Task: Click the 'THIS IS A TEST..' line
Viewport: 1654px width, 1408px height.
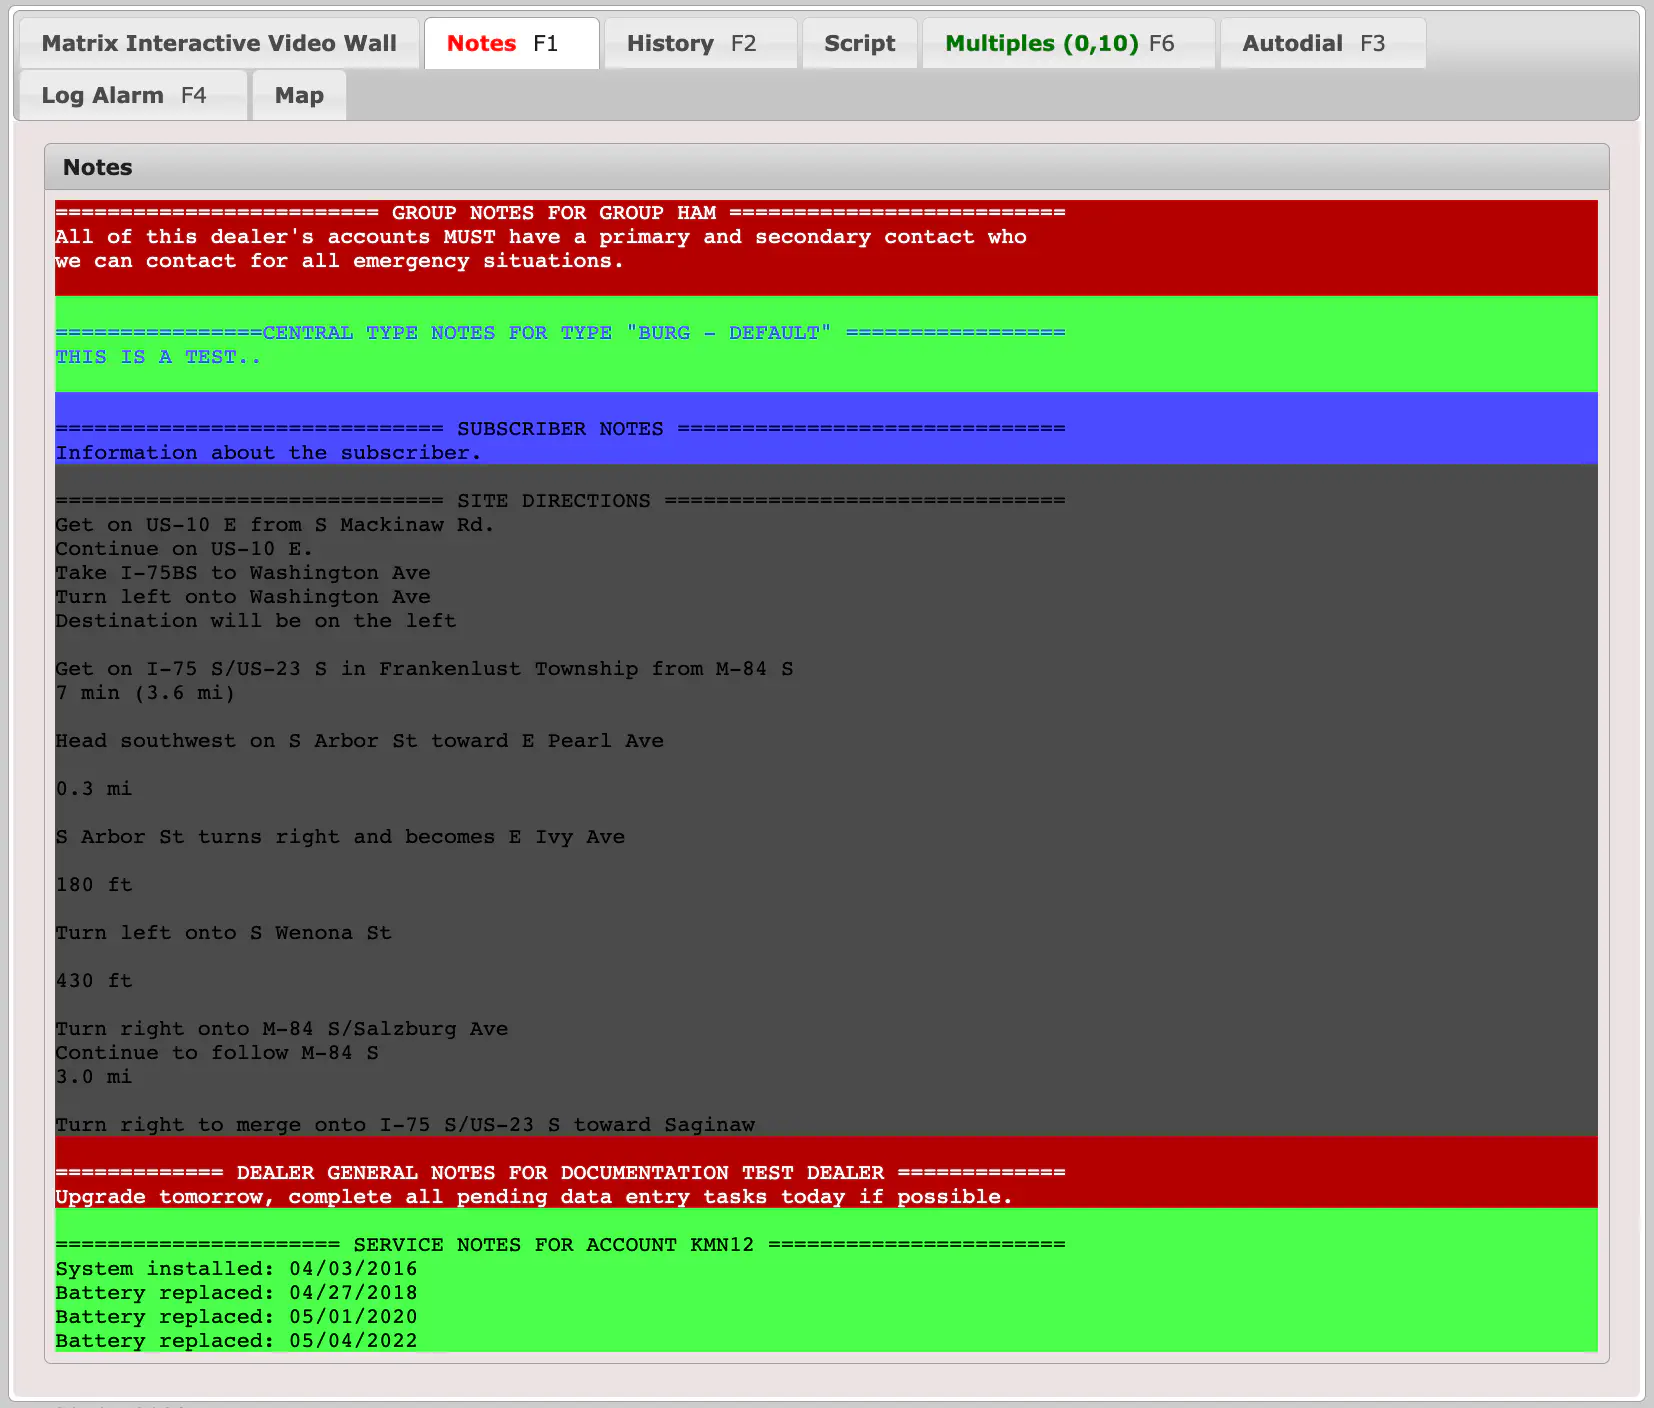Action: (158, 357)
